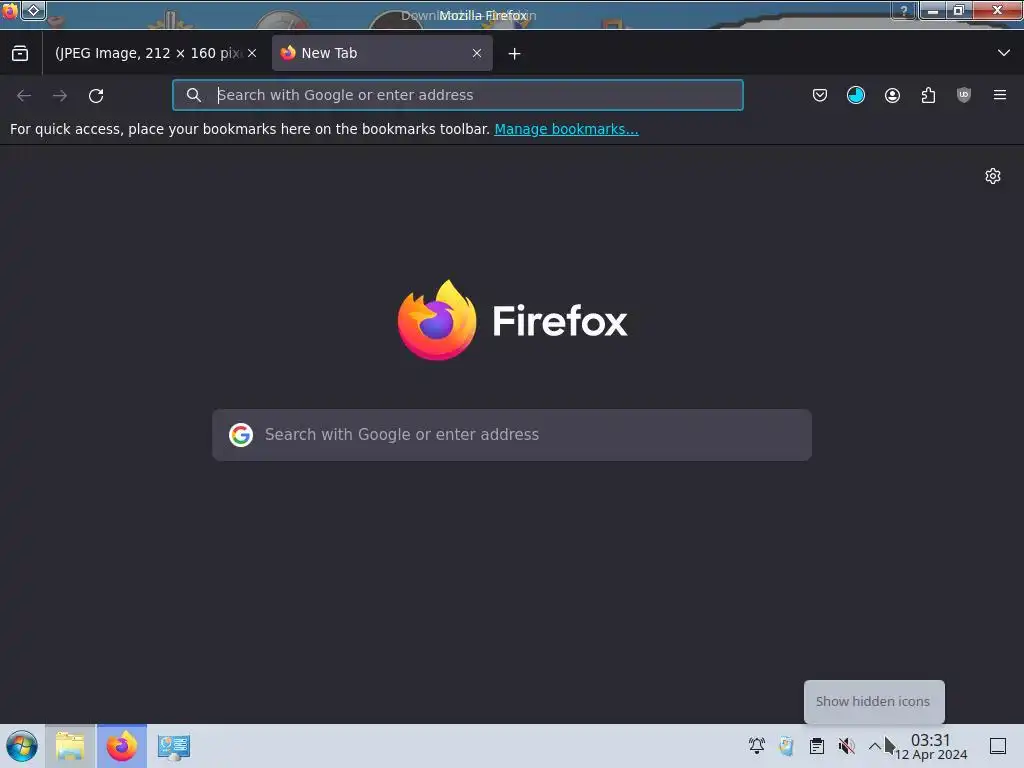Image resolution: width=1024 pixels, height=768 pixels.
Task: Select Firefox in the taskbar
Action: coord(122,746)
